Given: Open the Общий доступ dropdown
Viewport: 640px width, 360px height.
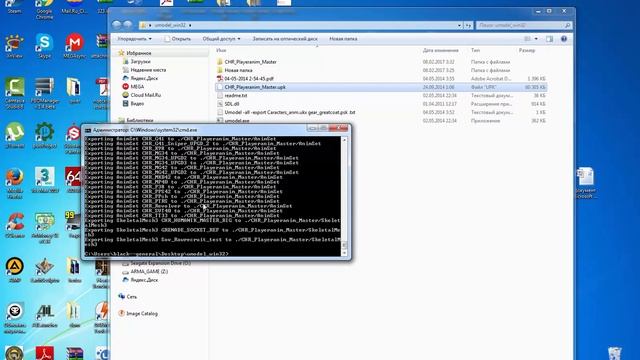Looking at the screenshot, I should tap(221, 39).
